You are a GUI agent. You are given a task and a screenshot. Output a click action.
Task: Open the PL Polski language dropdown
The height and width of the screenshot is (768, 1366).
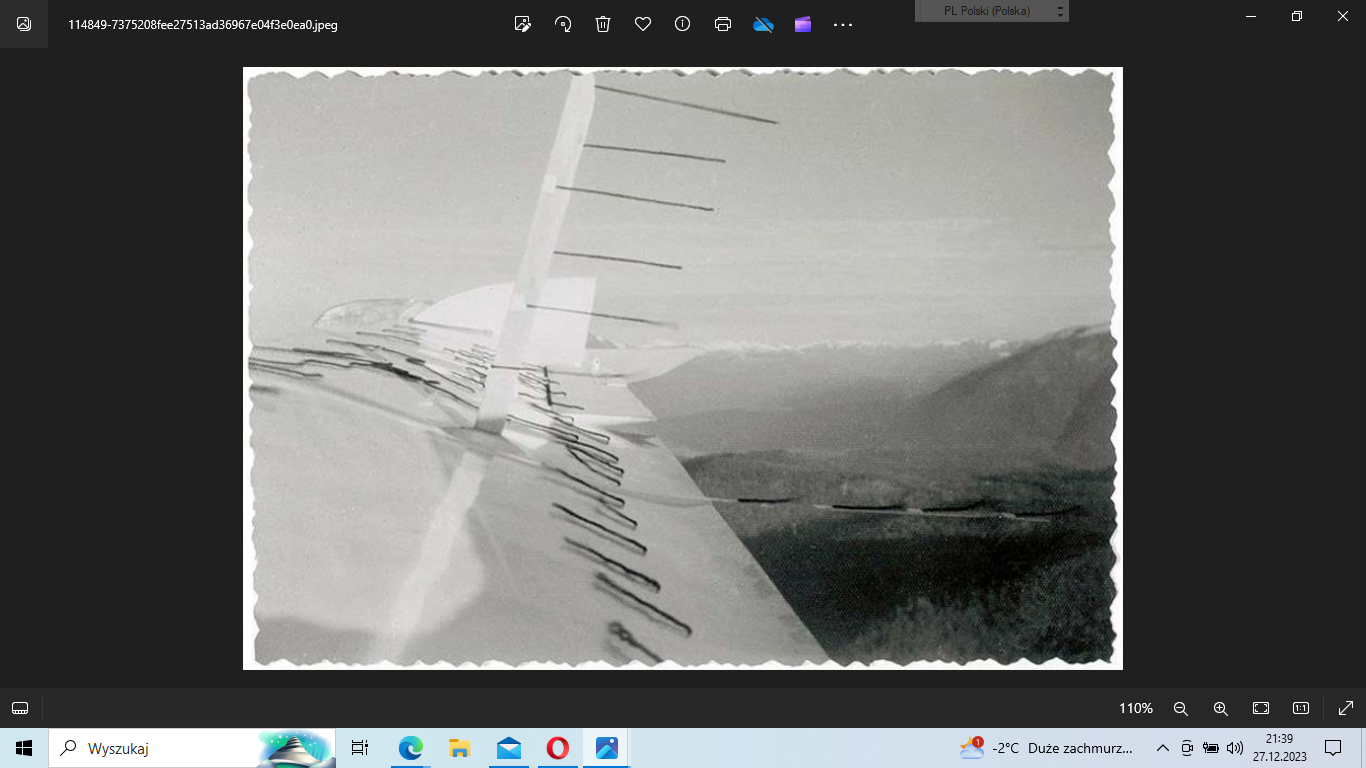point(992,11)
